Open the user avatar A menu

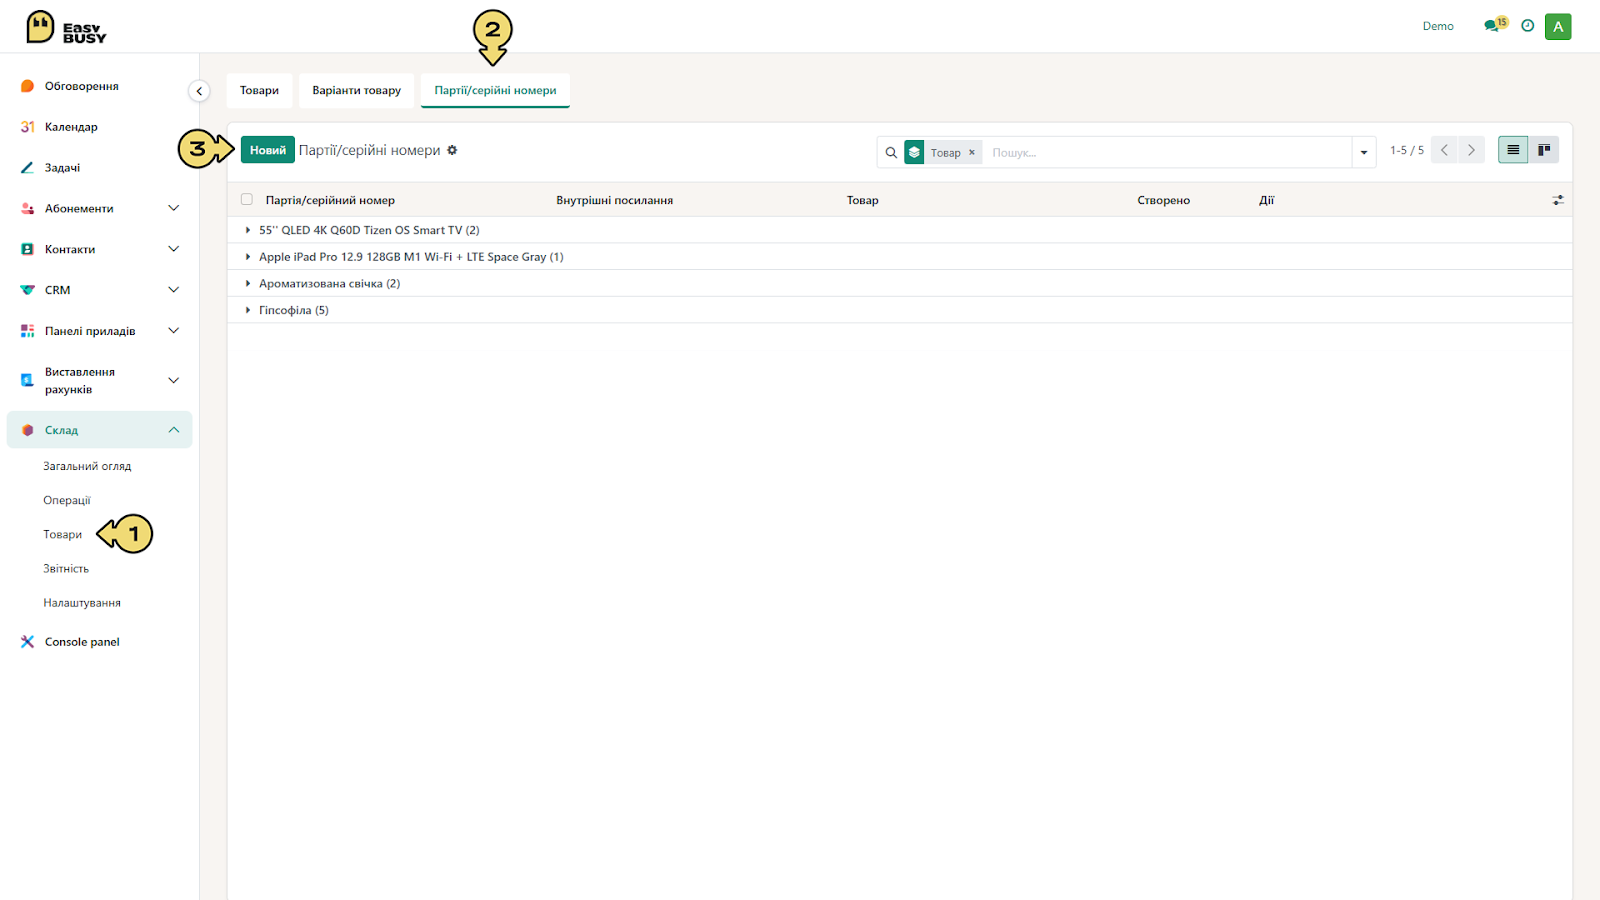1558,27
